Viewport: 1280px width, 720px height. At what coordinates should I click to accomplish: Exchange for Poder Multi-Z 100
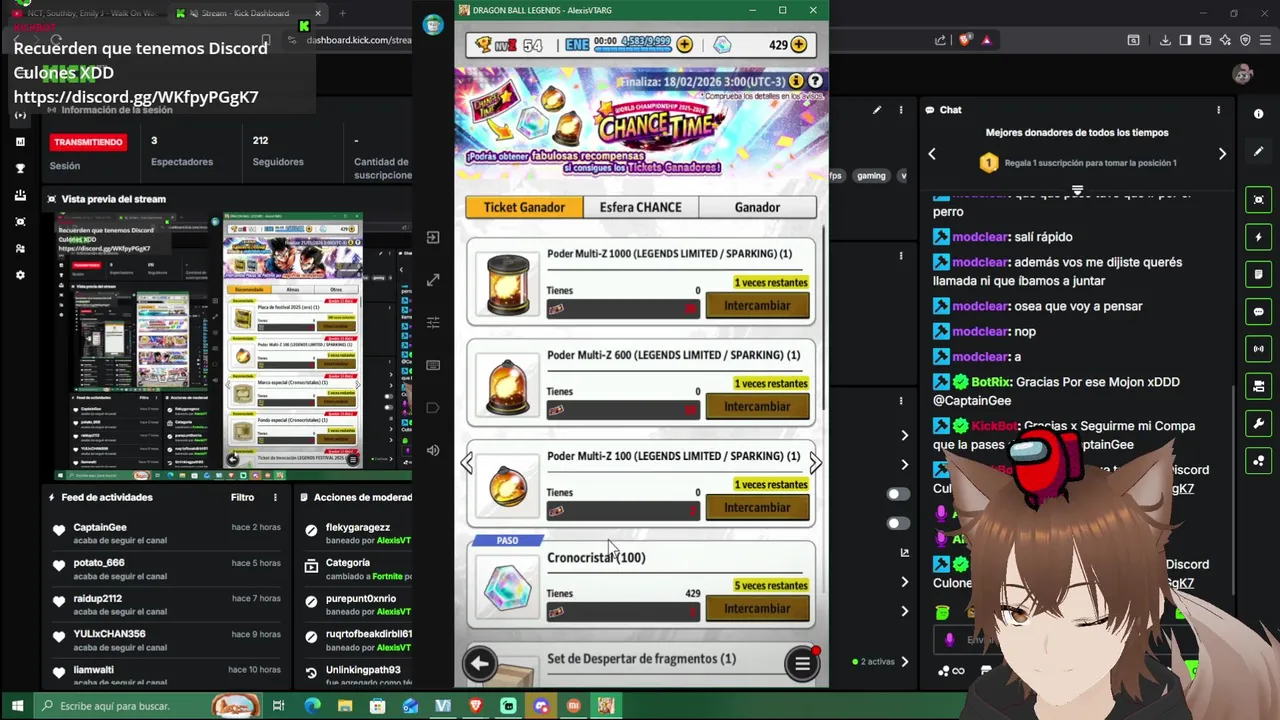point(757,507)
